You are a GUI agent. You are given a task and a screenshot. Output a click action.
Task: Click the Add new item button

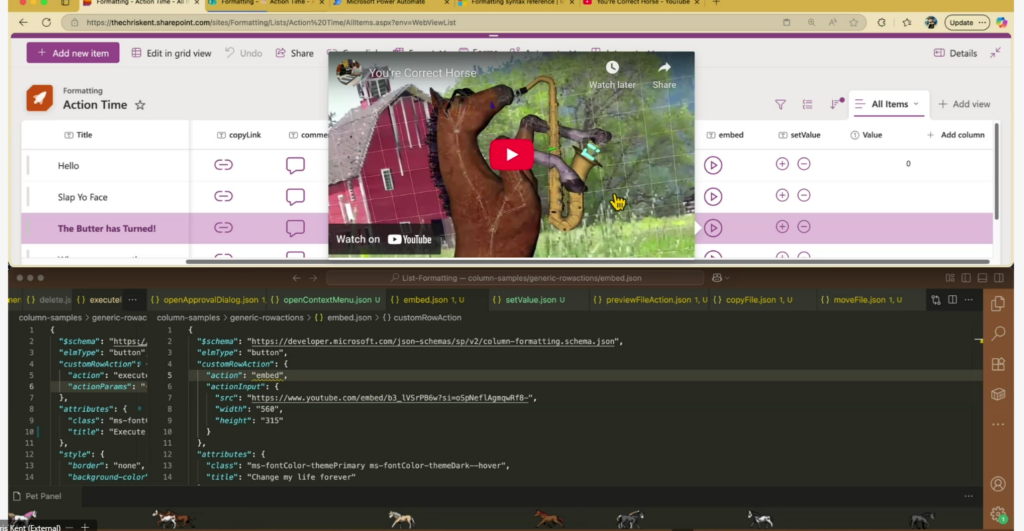(x=73, y=53)
